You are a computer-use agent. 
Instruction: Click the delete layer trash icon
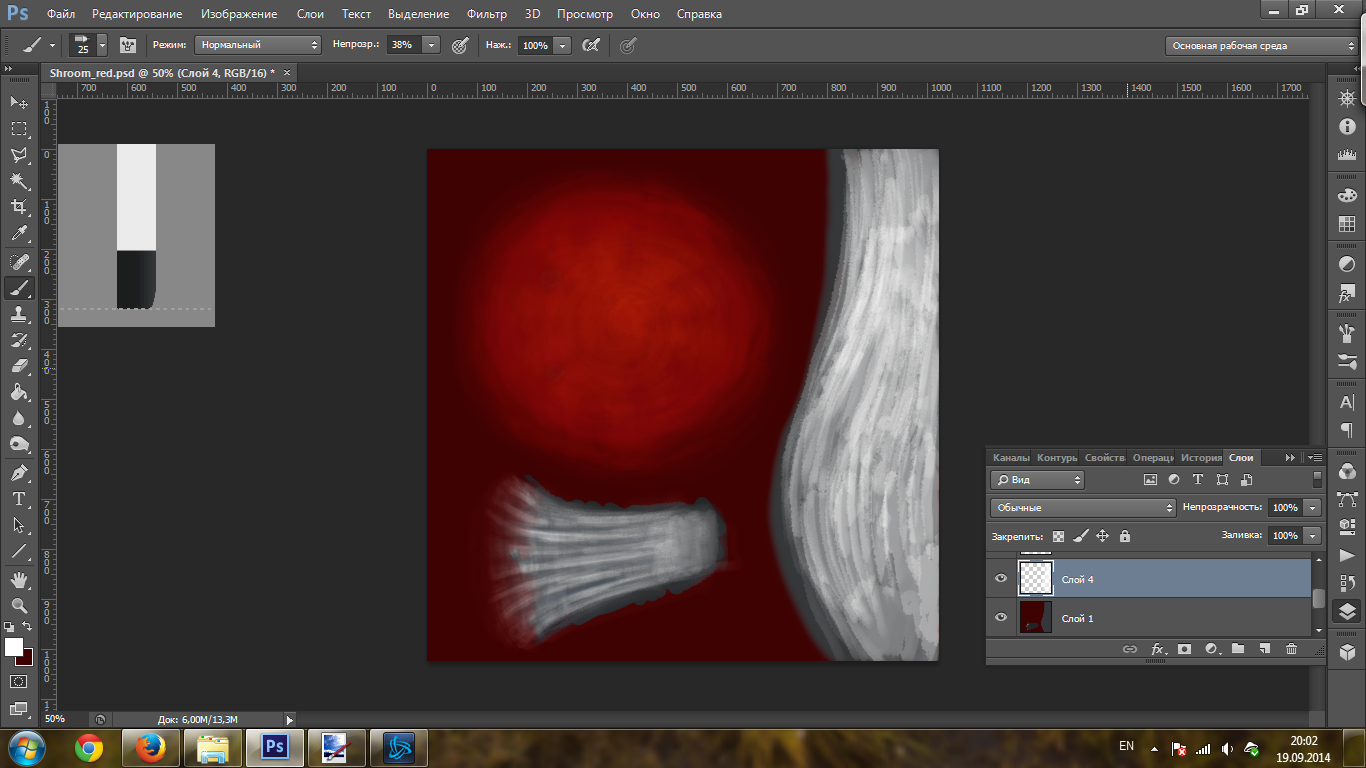point(1291,649)
